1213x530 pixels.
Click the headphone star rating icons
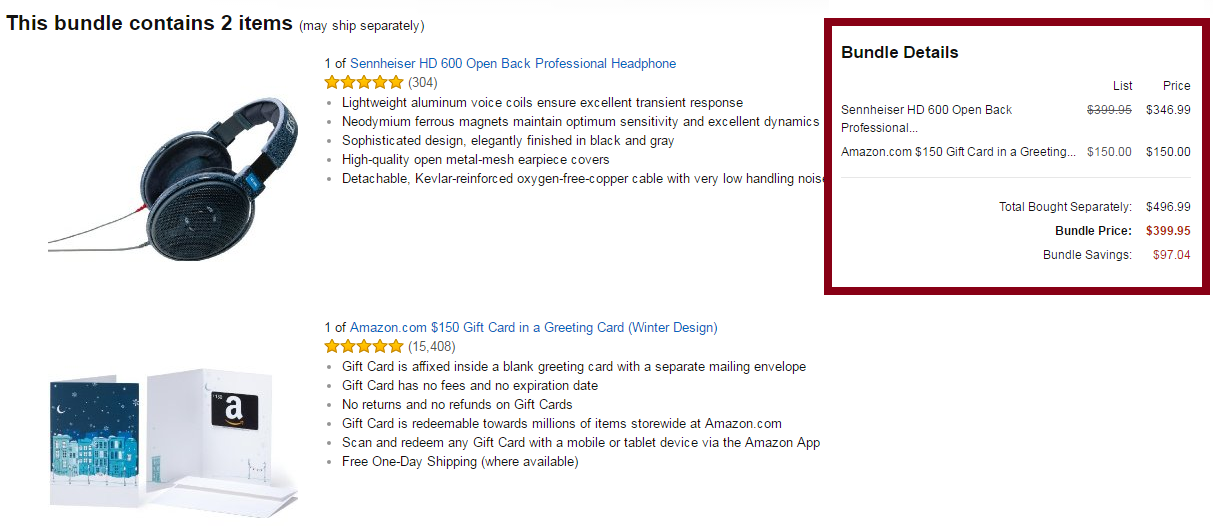[364, 82]
